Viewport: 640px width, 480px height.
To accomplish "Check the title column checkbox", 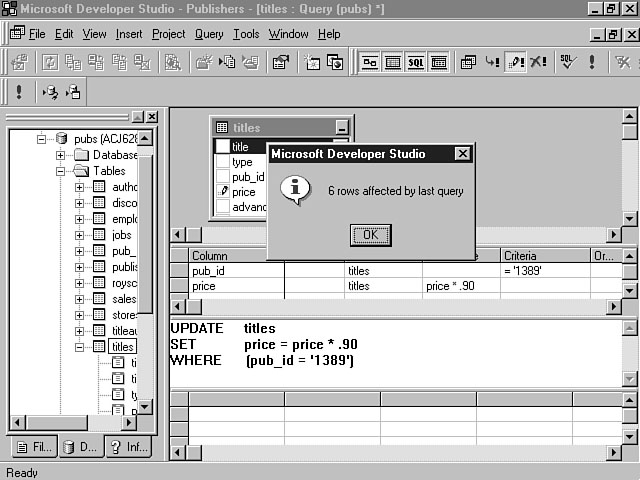I will [x=223, y=147].
